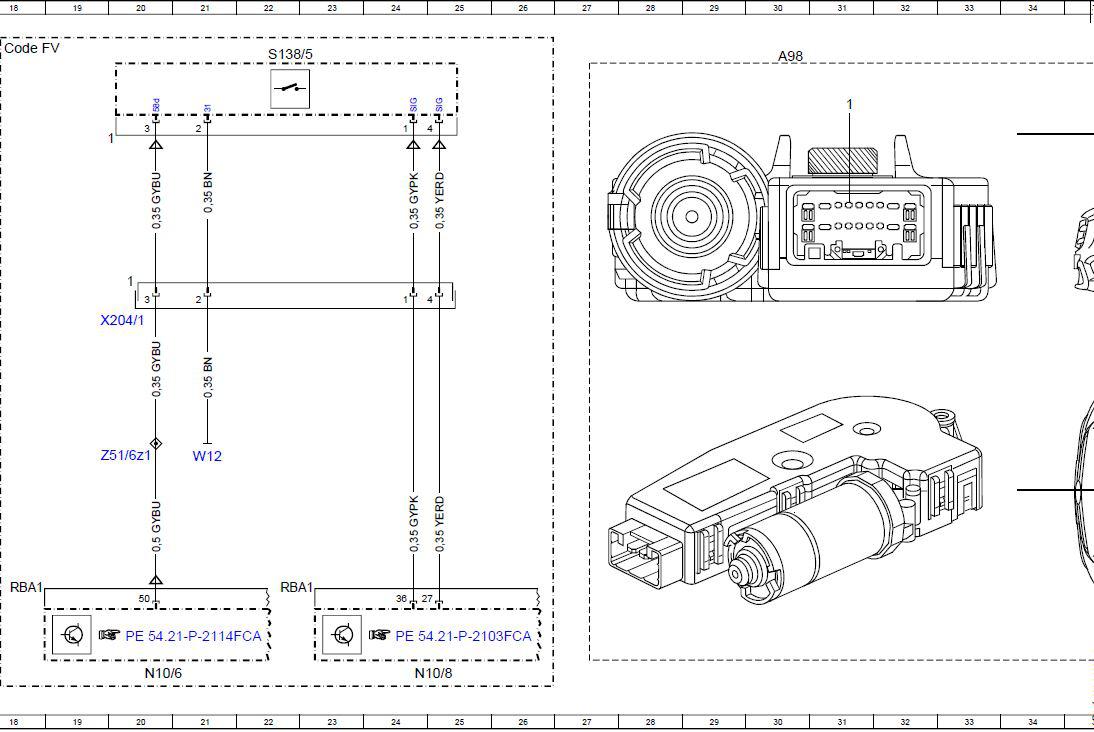Click the splice diamond next to Z51/6z1
The width and height of the screenshot is (1094, 732).
(x=156, y=444)
